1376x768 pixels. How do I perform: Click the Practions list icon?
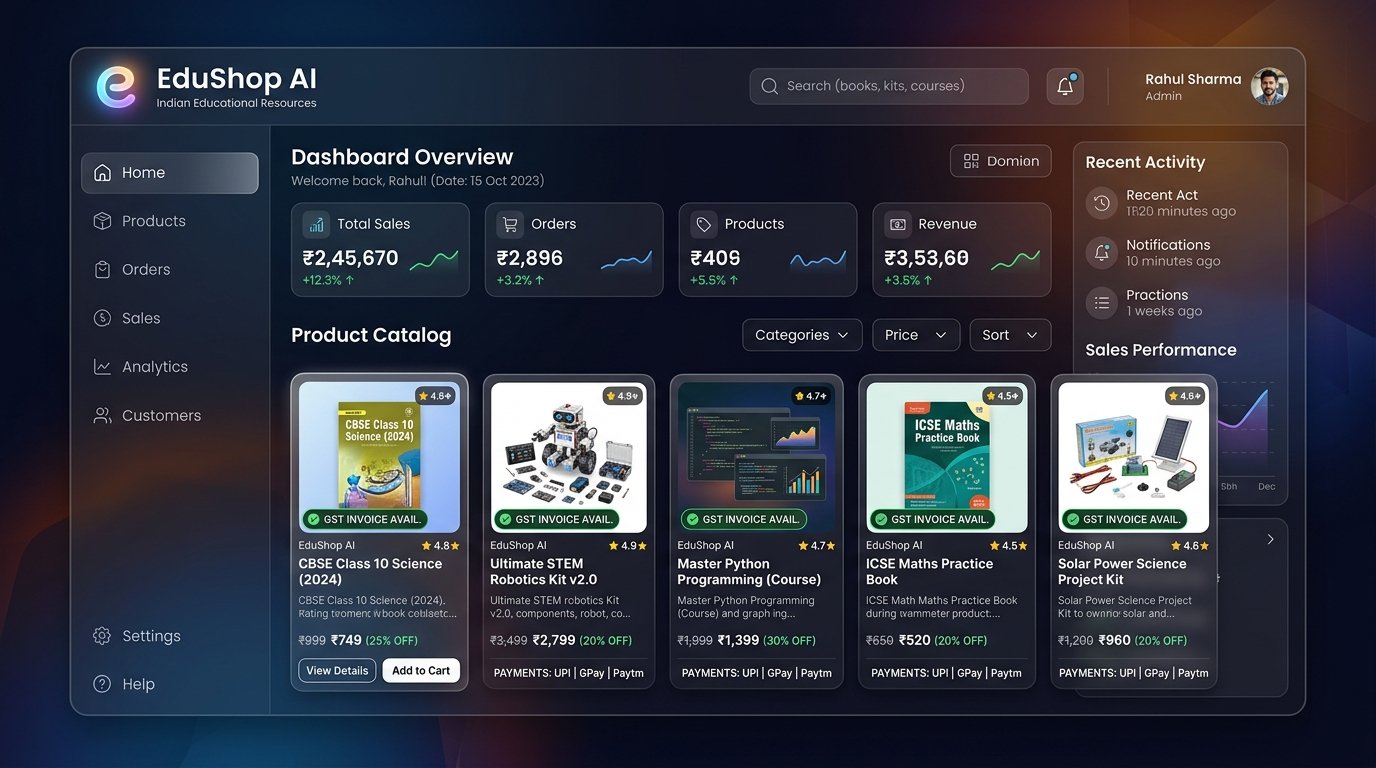pyautogui.click(x=1101, y=303)
